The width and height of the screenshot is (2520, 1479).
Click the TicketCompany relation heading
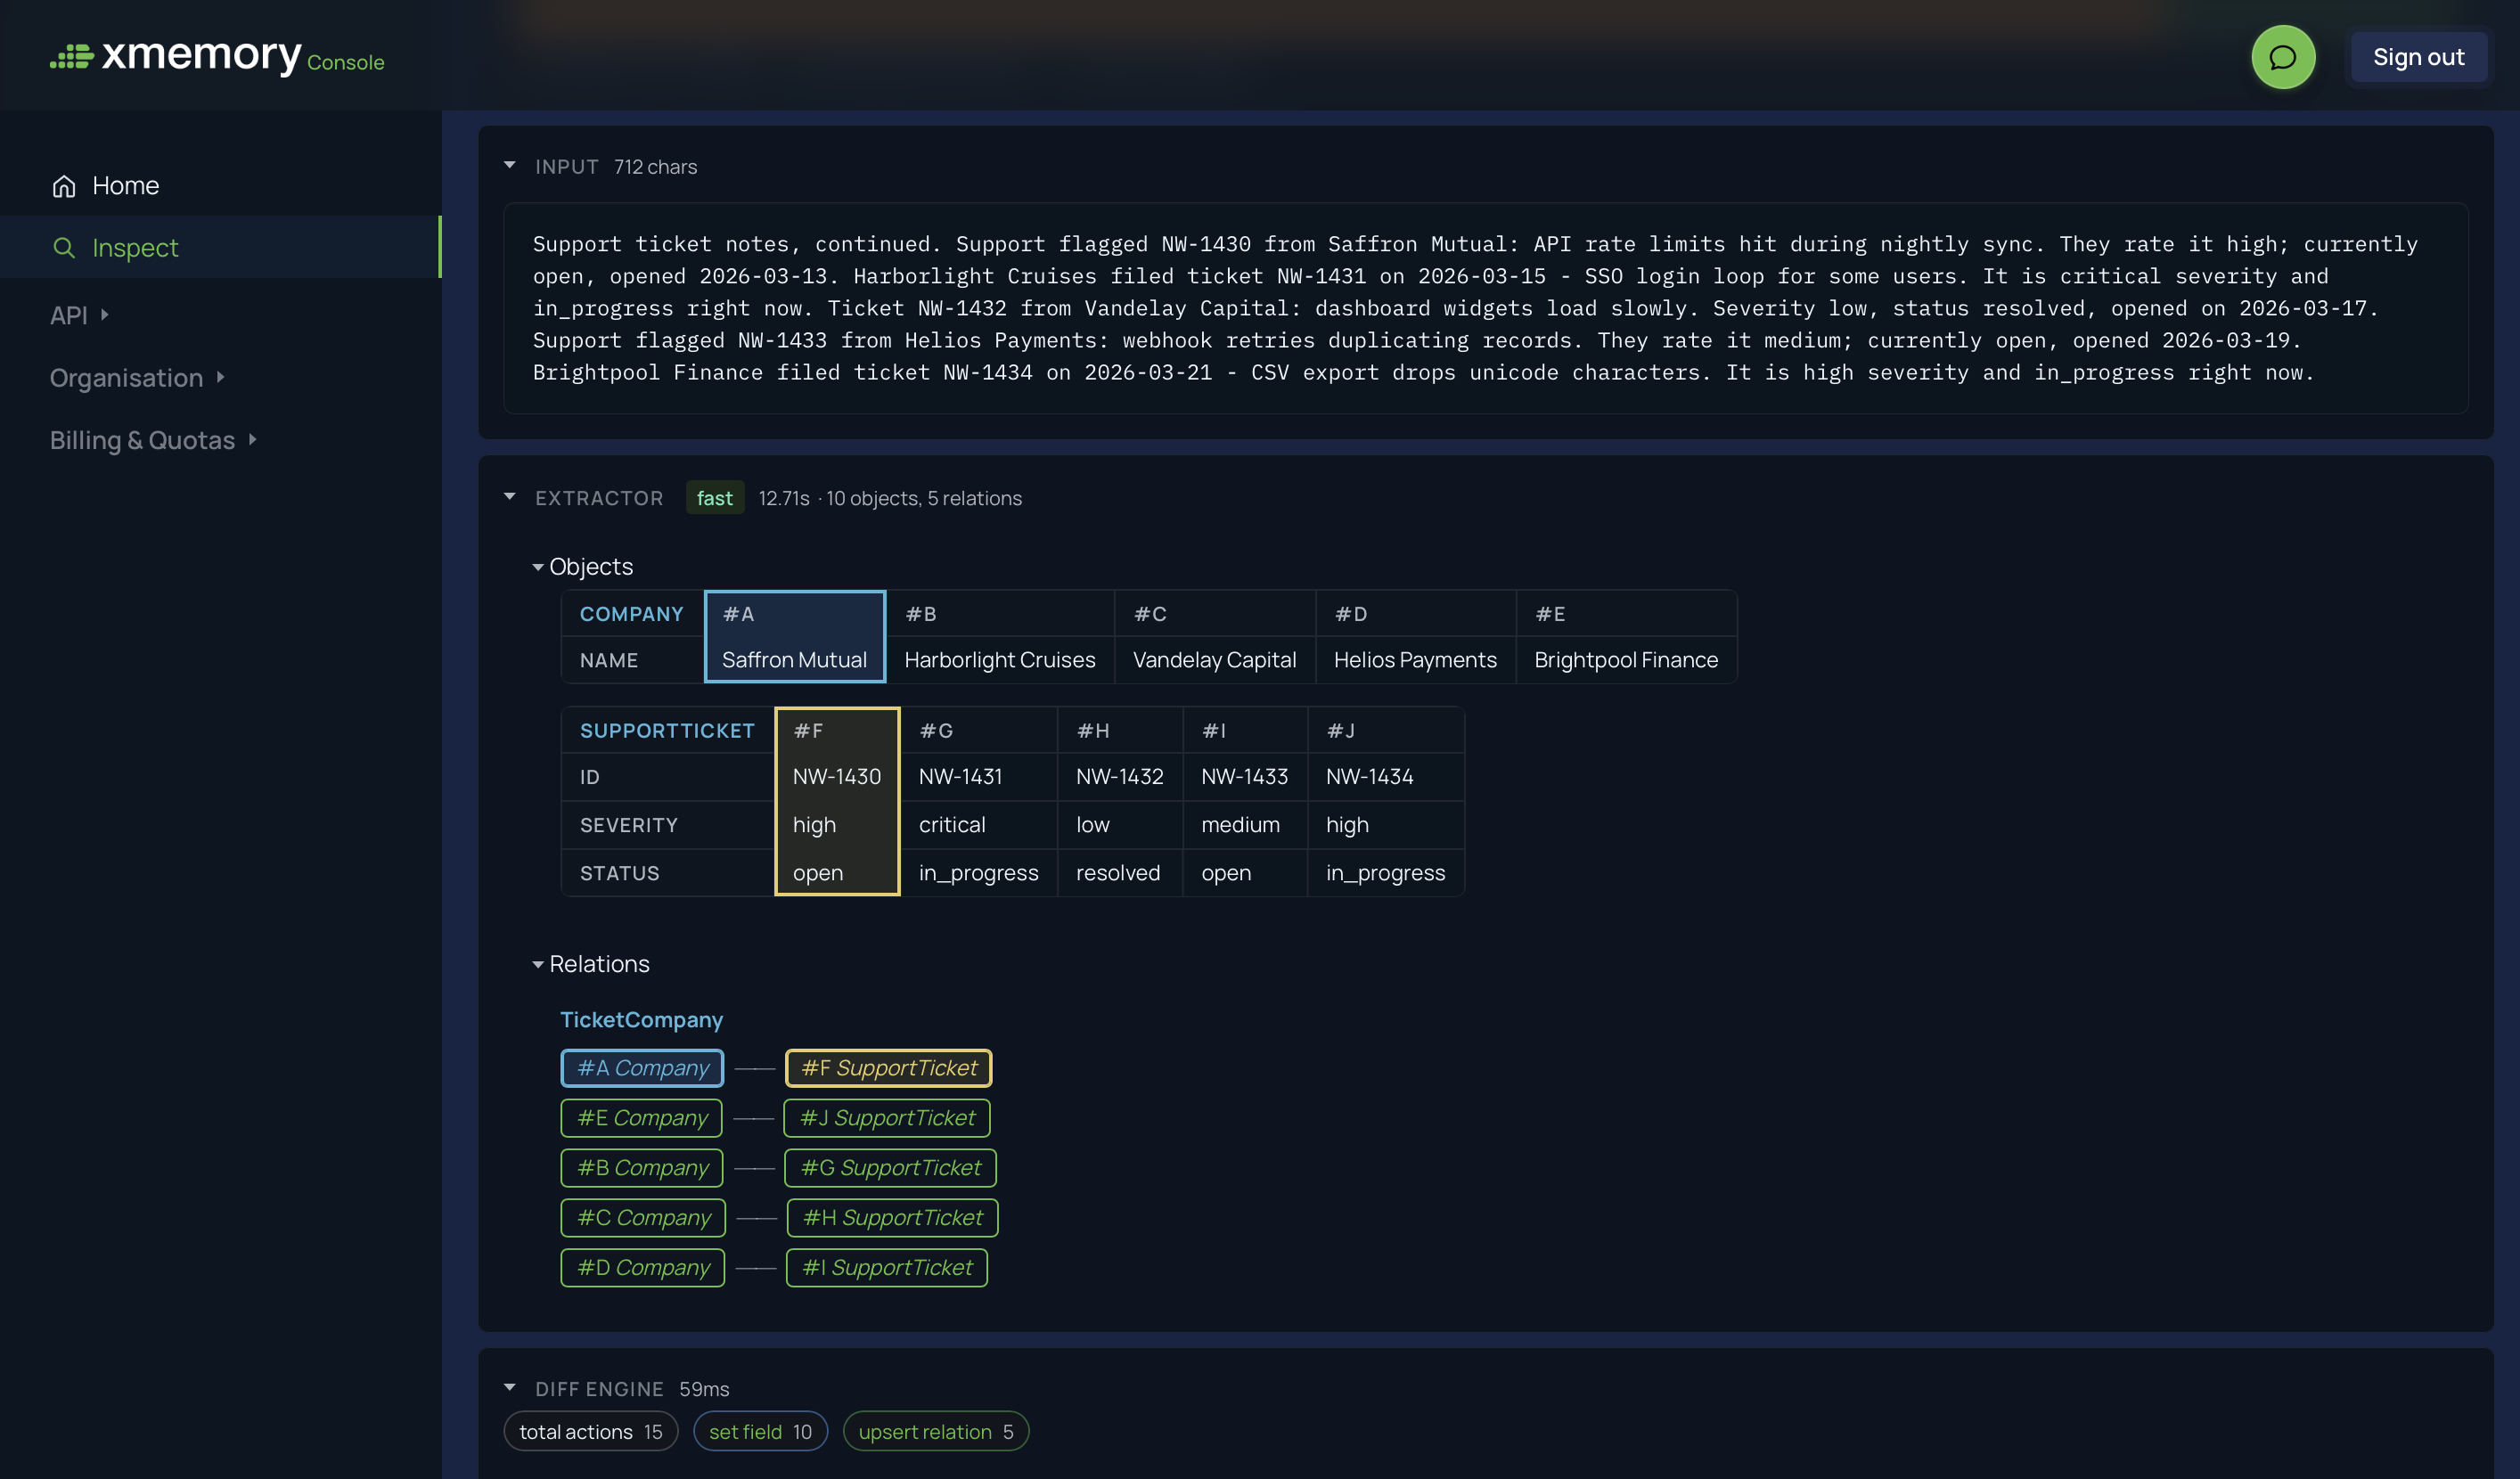coord(641,1020)
